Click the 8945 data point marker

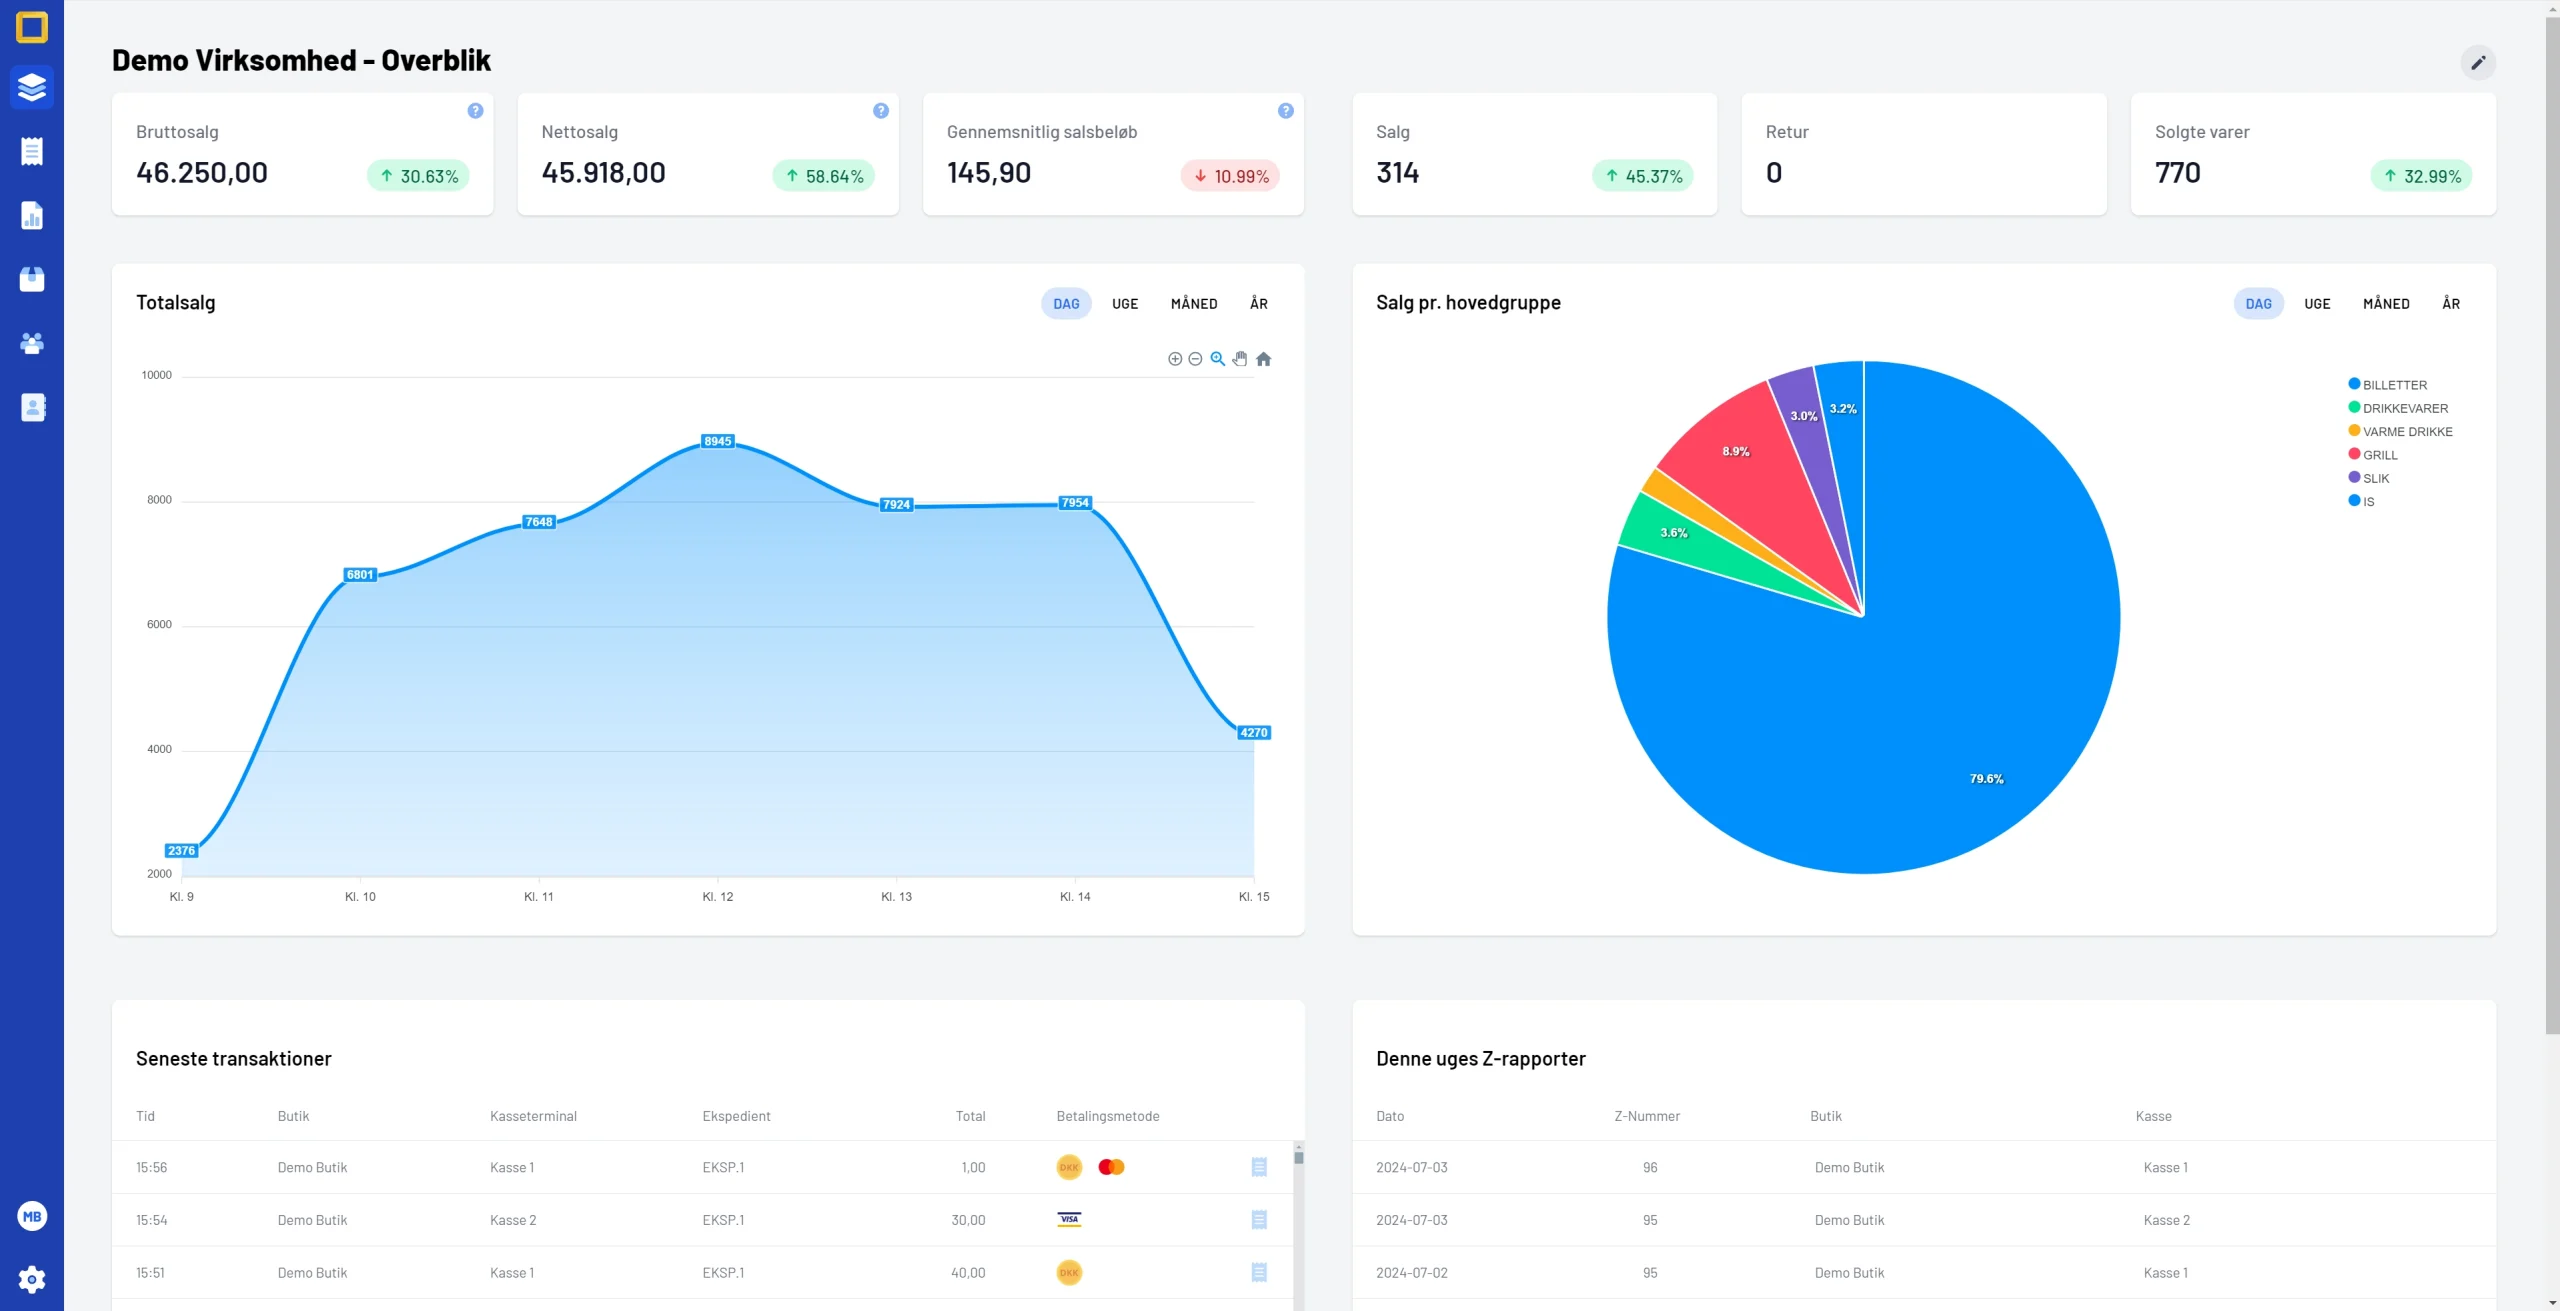[x=718, y=441]
